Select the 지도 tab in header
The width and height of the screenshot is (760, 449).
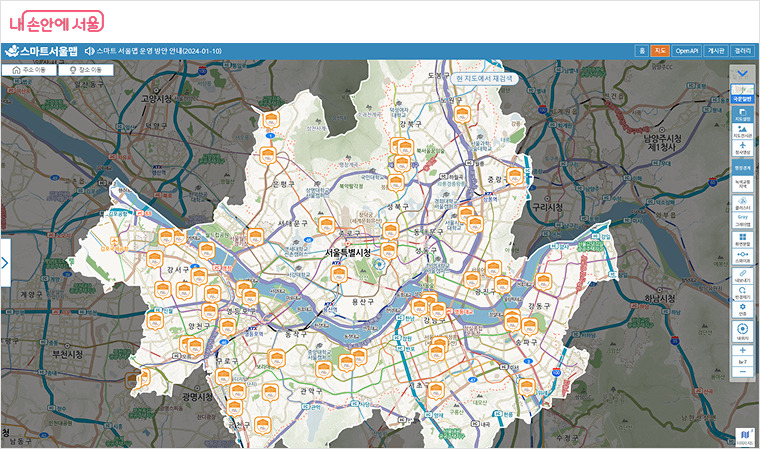(660, 50)
